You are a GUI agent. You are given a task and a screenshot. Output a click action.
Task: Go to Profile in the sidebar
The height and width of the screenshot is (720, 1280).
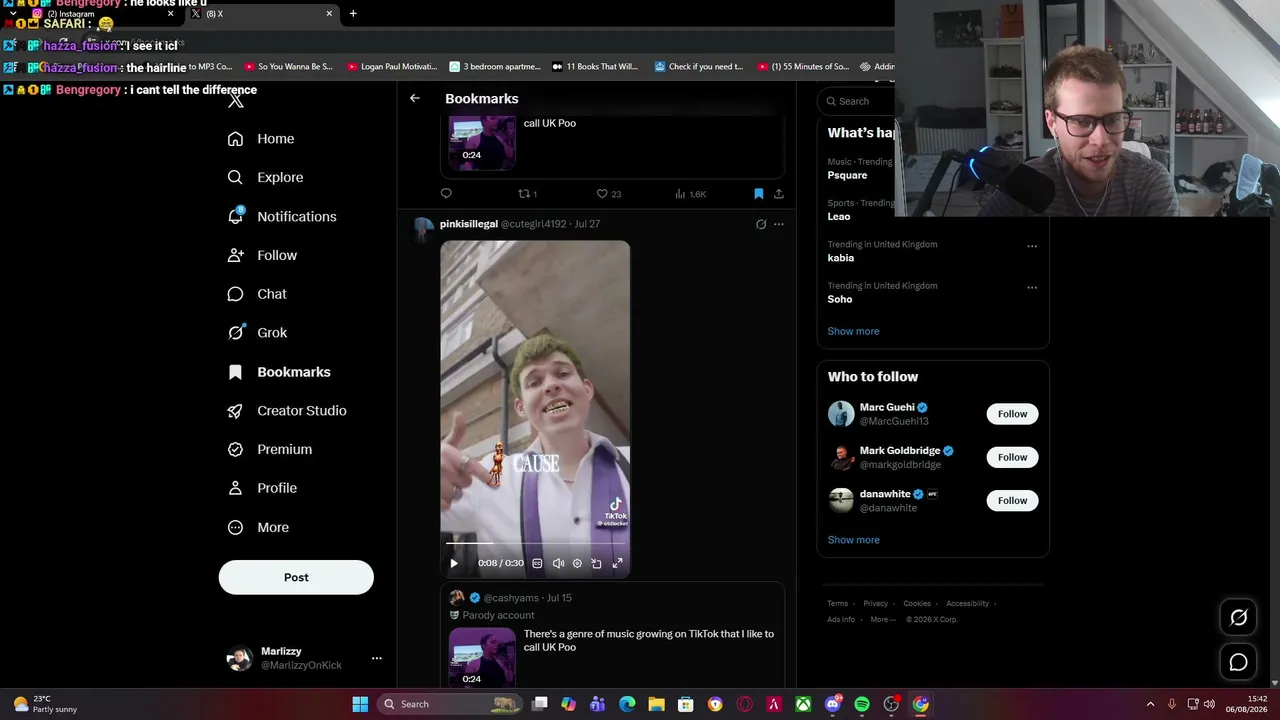pyautogui.click(x=262, y=488)
